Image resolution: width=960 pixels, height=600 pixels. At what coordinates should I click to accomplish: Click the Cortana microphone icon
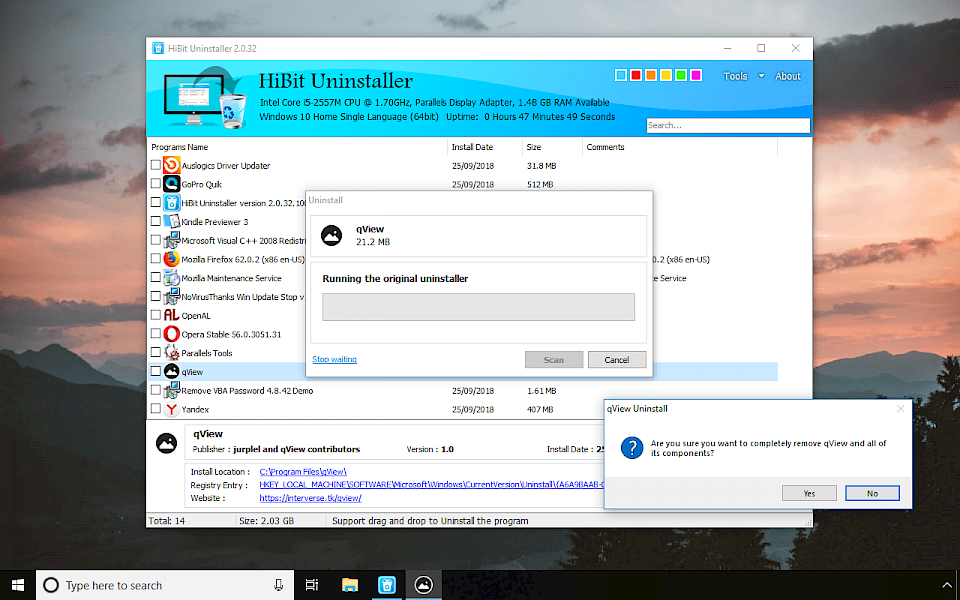279,585
